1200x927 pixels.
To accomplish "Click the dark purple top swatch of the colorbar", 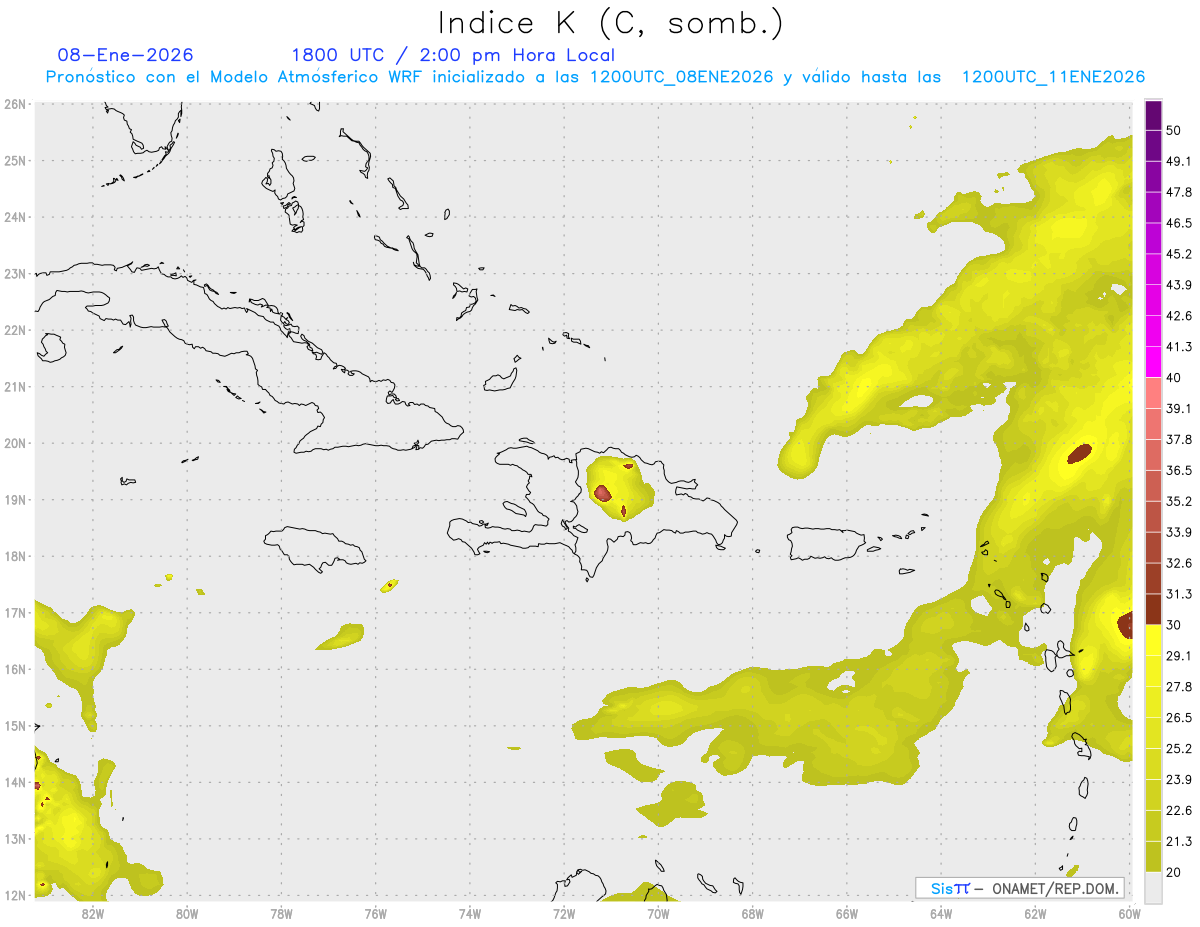I will [1153, 115].
